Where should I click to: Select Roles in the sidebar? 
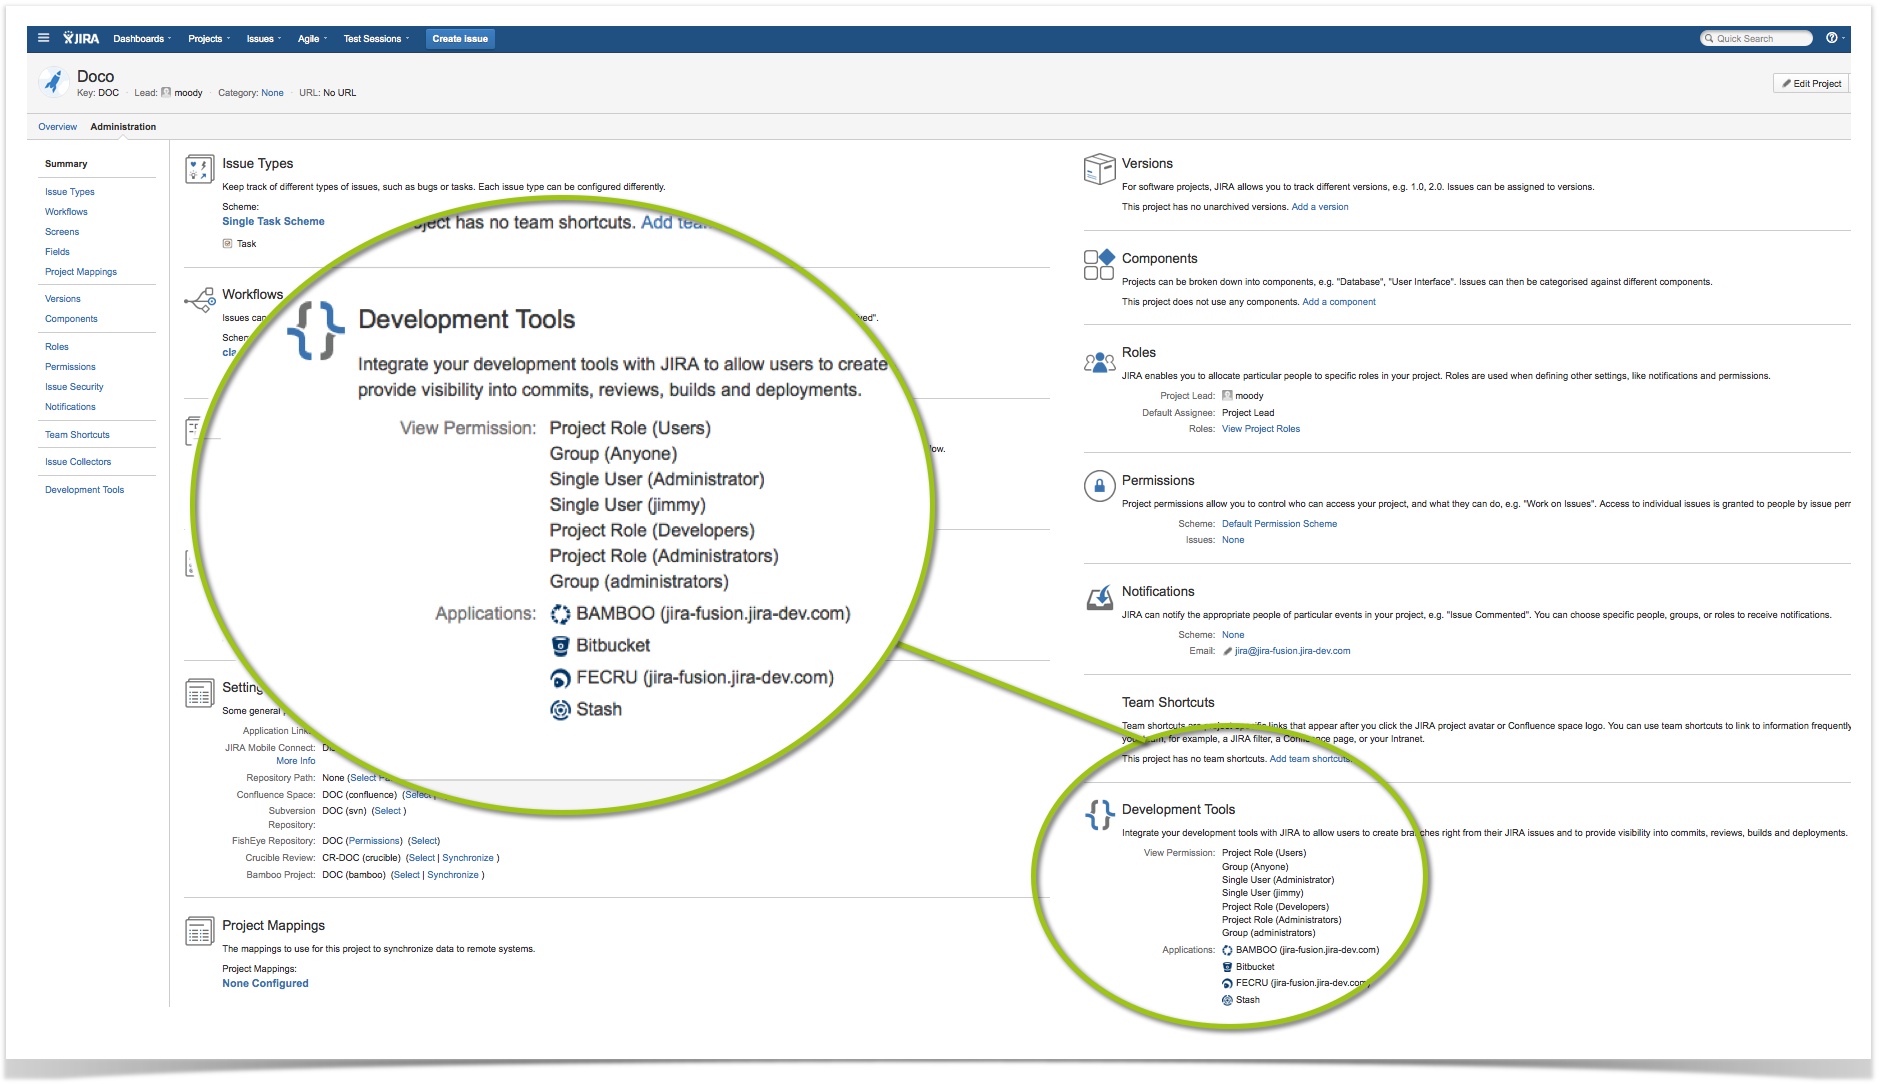point(57,347)
